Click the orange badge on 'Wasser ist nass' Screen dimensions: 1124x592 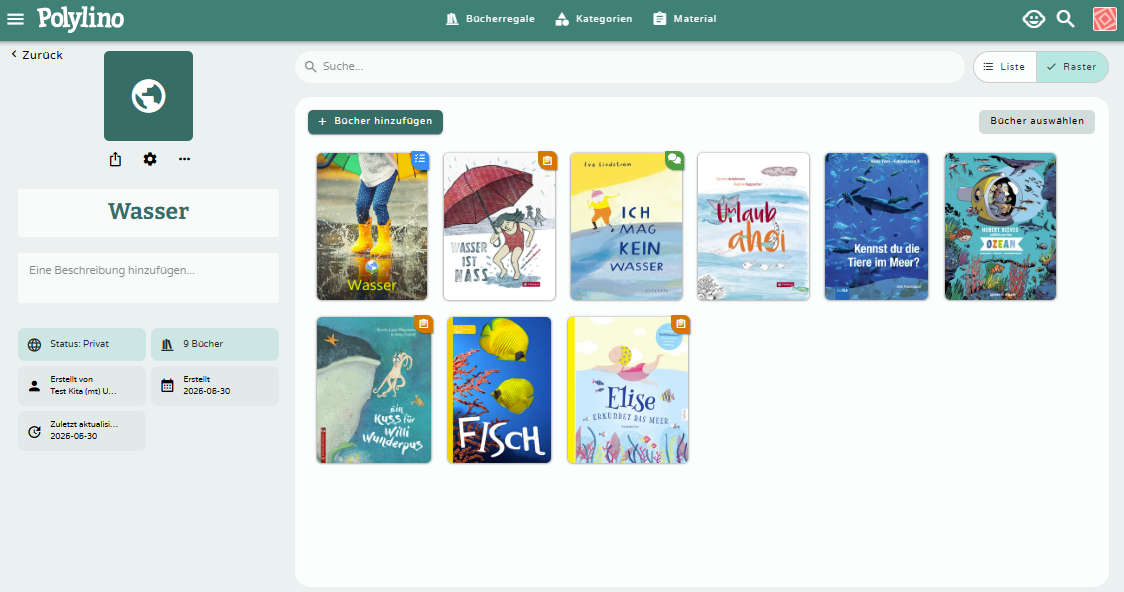tap(546, 160)
